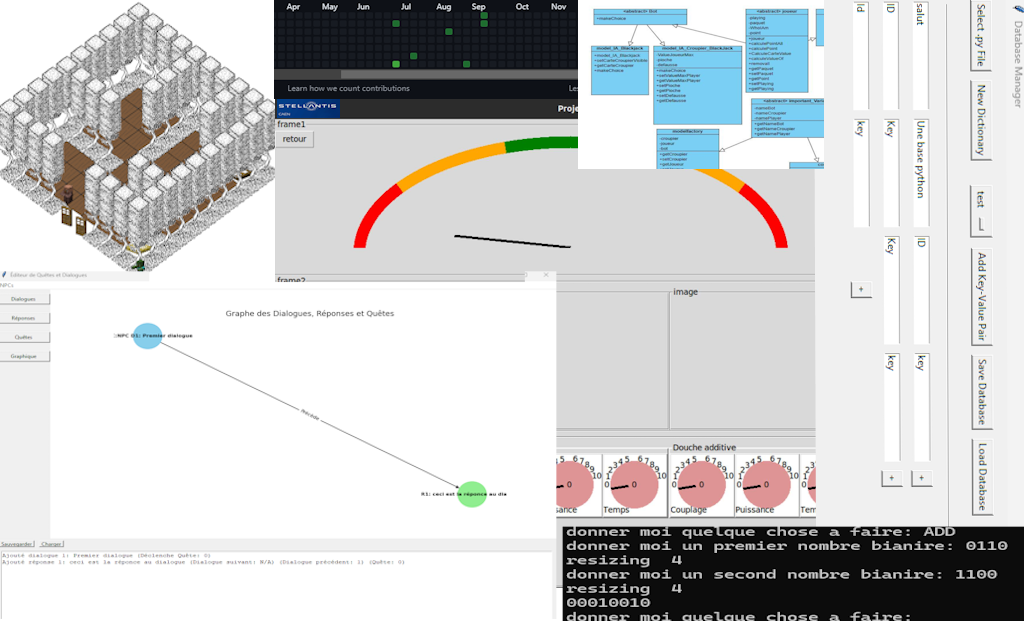1024x621 pixels.
Task: Show the Graphique view
Action: pos(24,356)
